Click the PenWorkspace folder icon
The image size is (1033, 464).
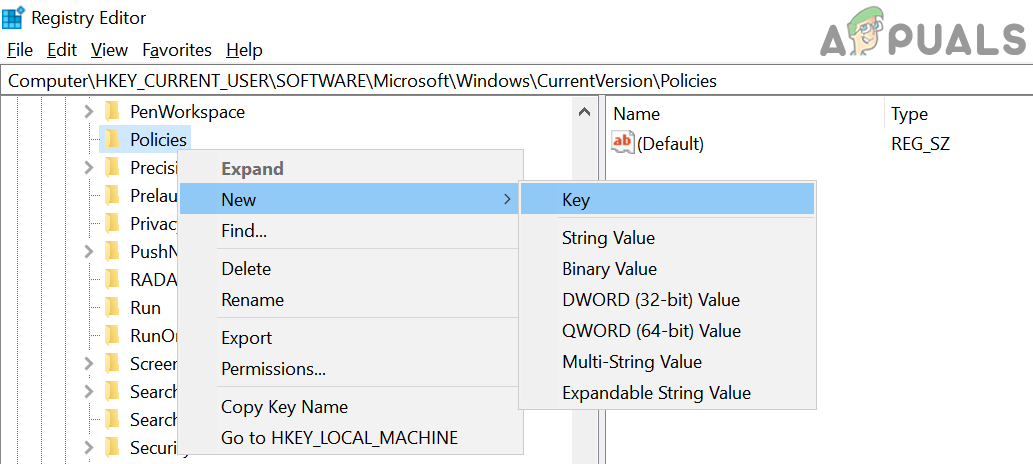[113, 112]
